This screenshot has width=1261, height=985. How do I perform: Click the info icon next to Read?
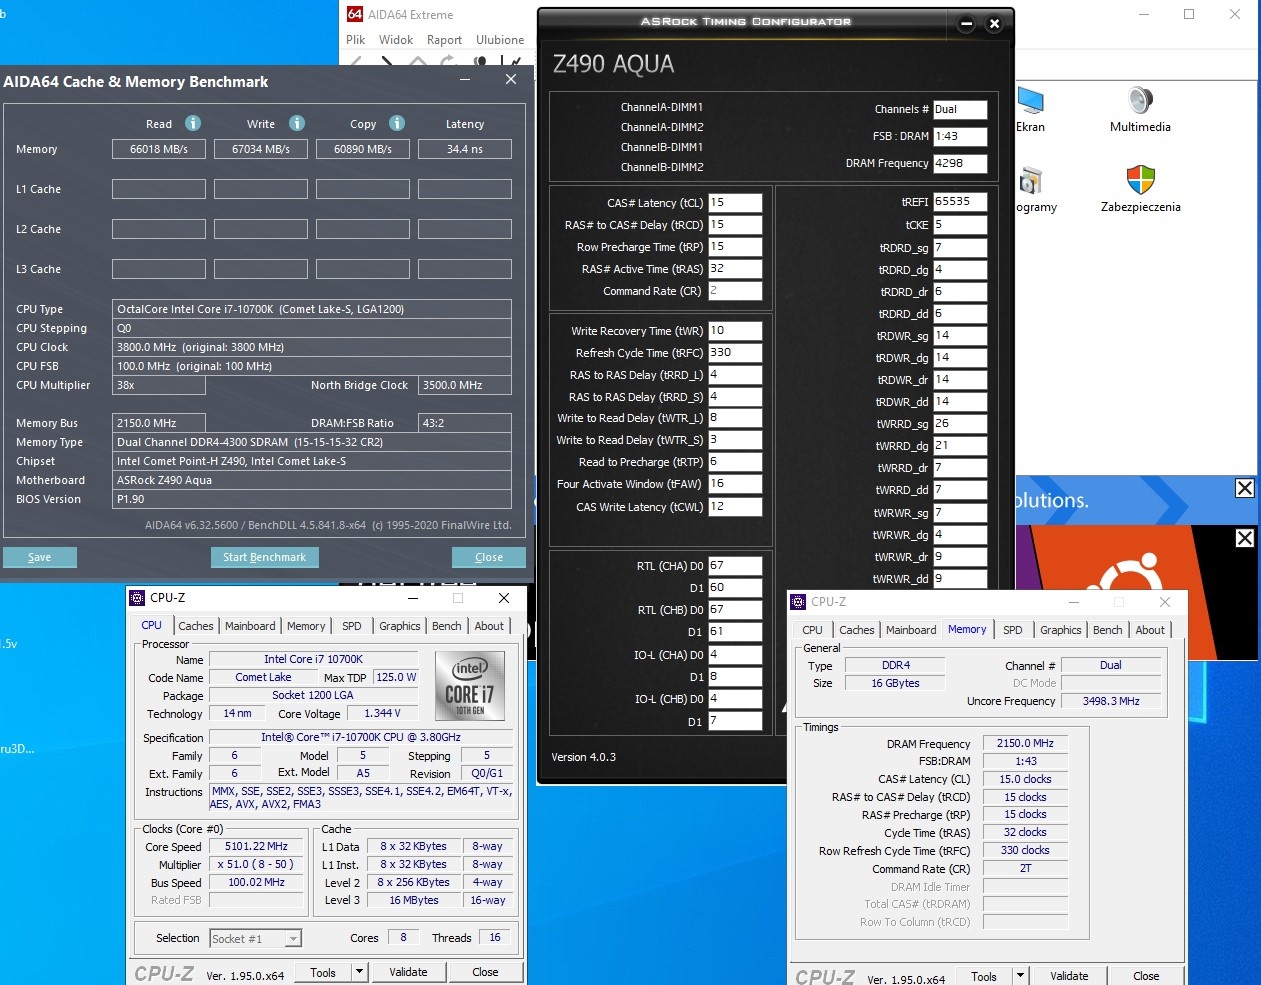(193, 123)
